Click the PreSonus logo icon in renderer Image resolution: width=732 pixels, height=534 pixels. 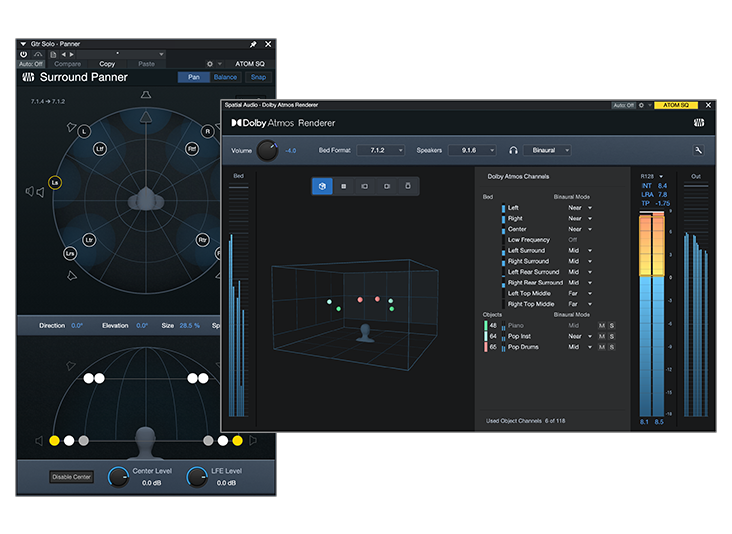pyautogui.click(x=700, y=123)
